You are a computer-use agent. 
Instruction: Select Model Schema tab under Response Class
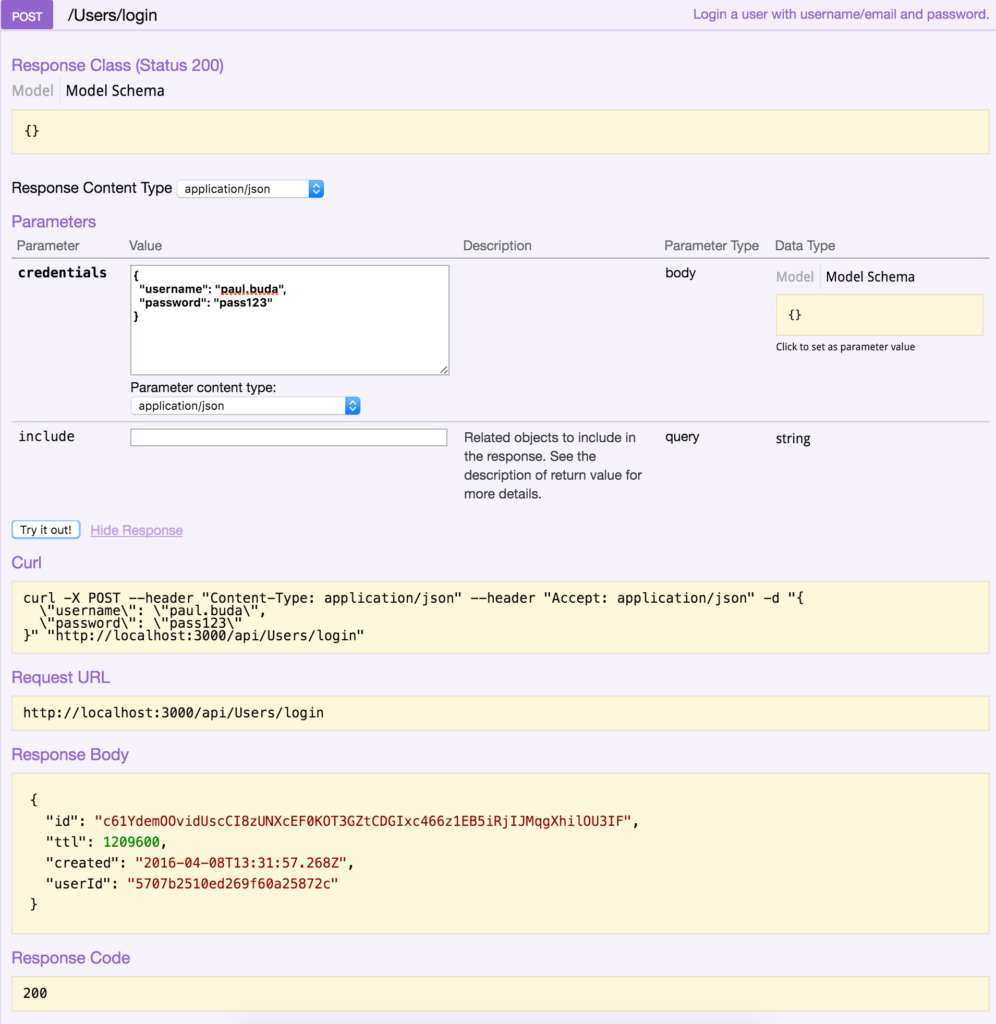point(115,91)
